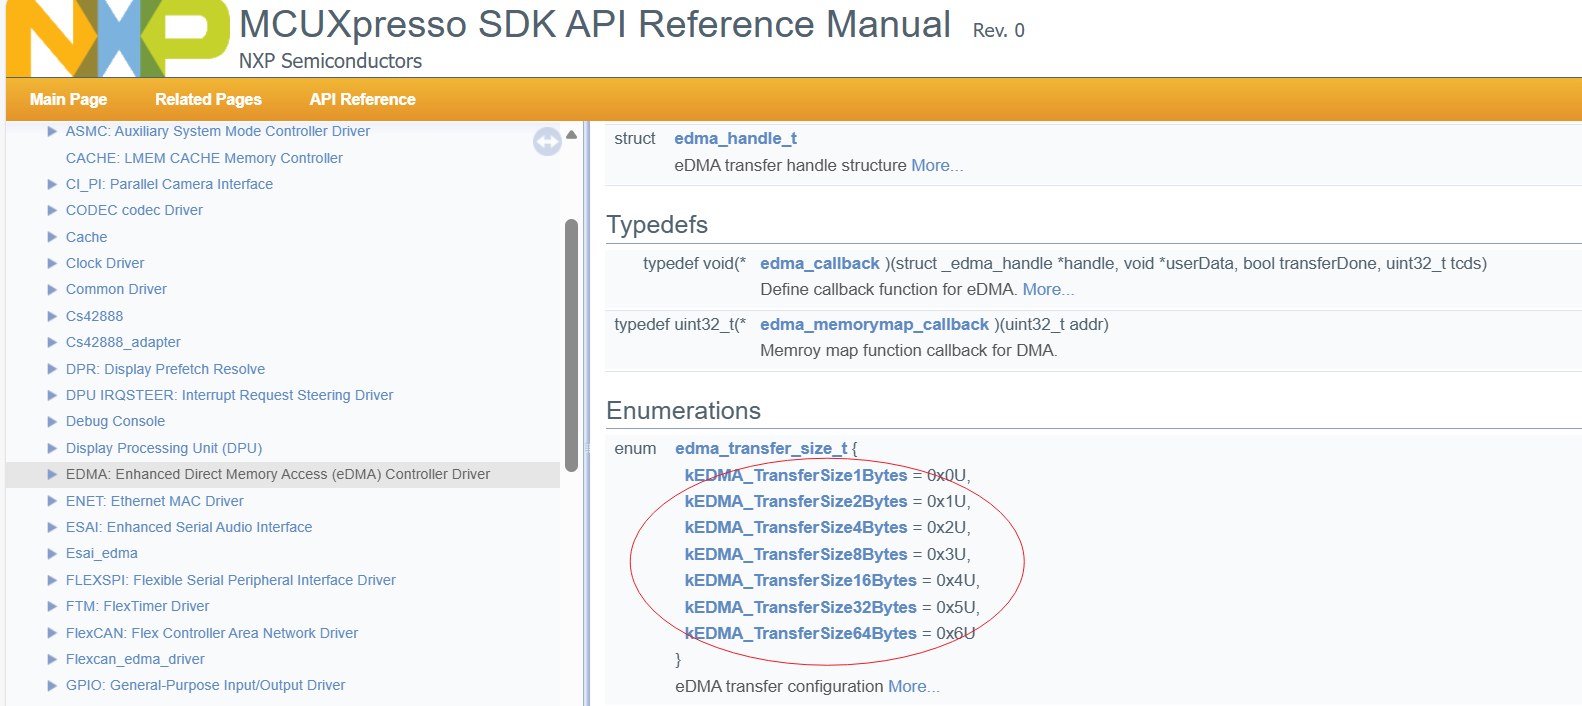Open the kEDMA_TransferSize4Bytes enum value

pos(796,527)
